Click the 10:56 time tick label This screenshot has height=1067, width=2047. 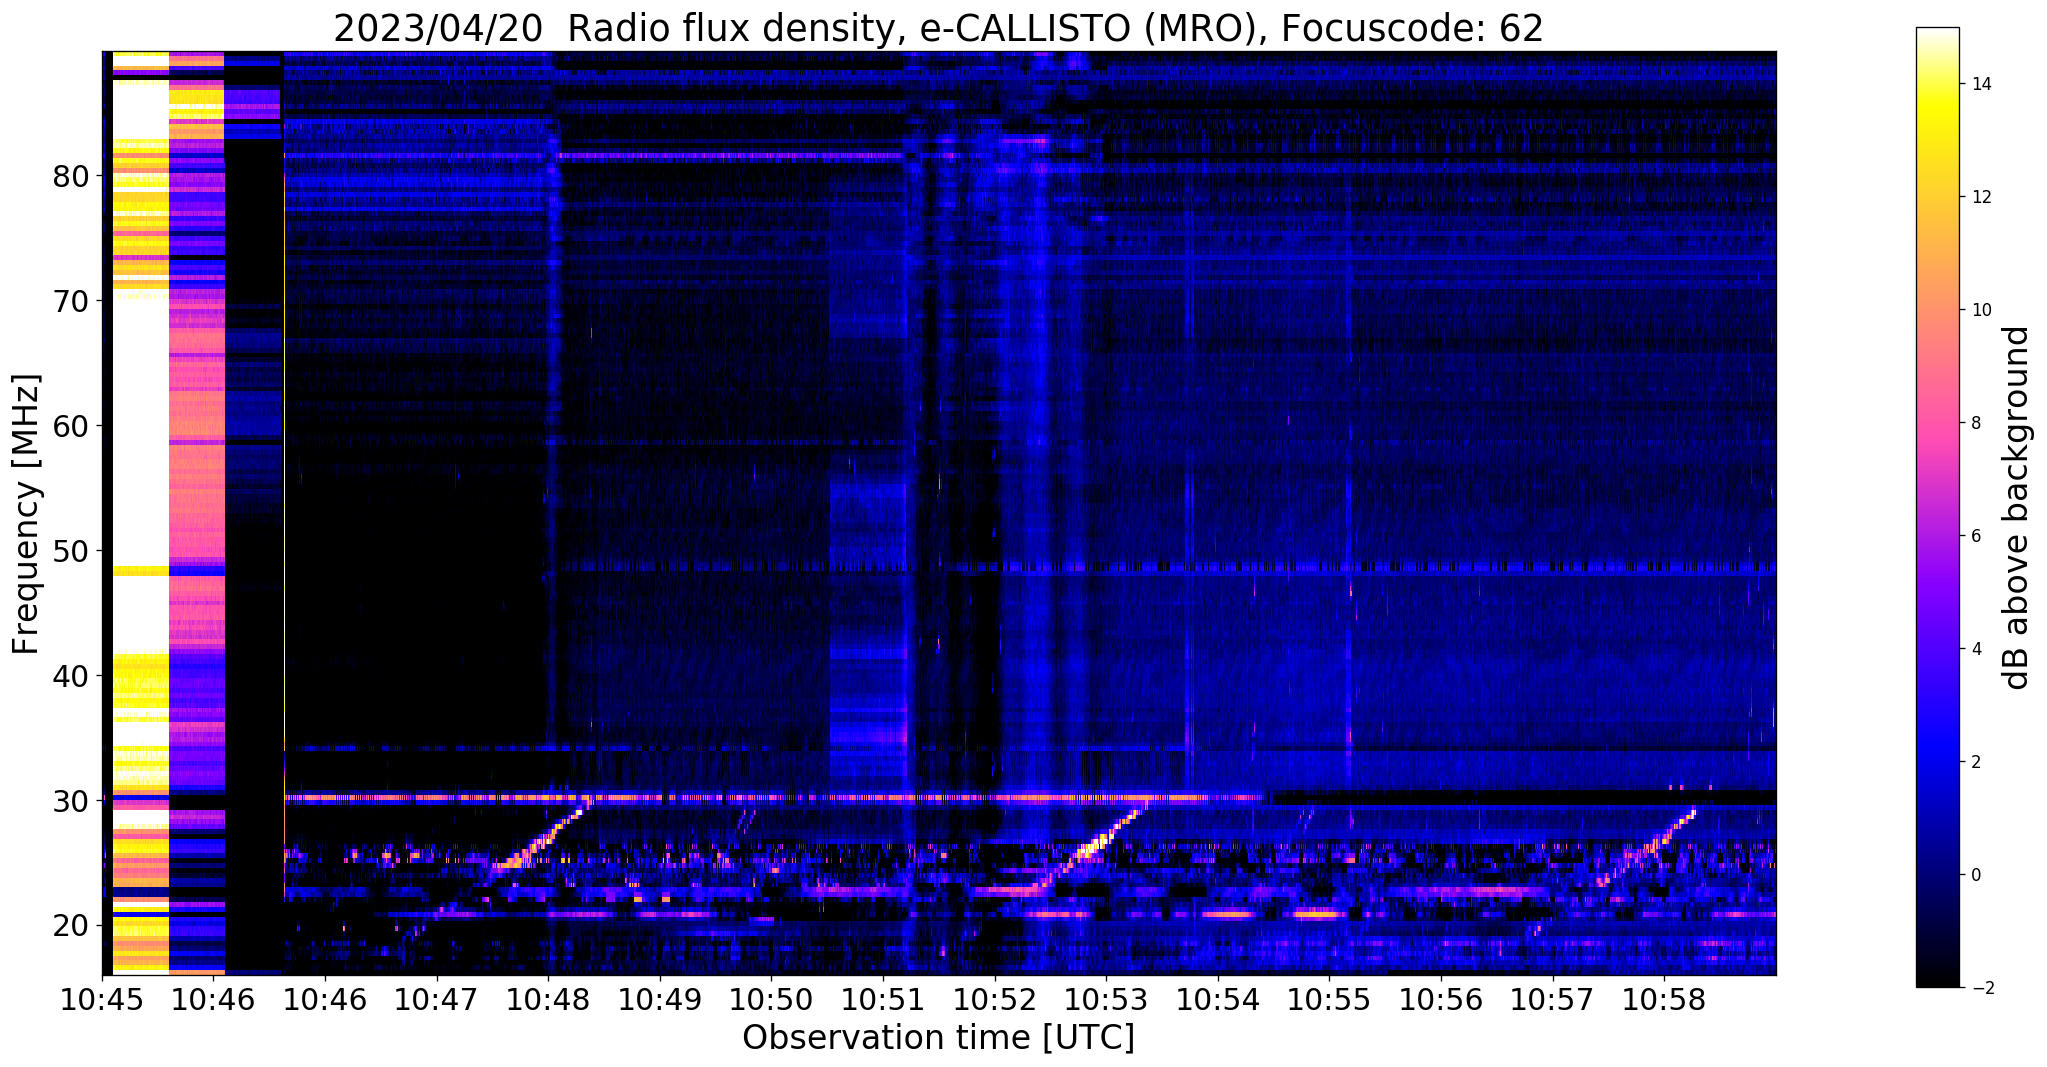pos(1441,999)
